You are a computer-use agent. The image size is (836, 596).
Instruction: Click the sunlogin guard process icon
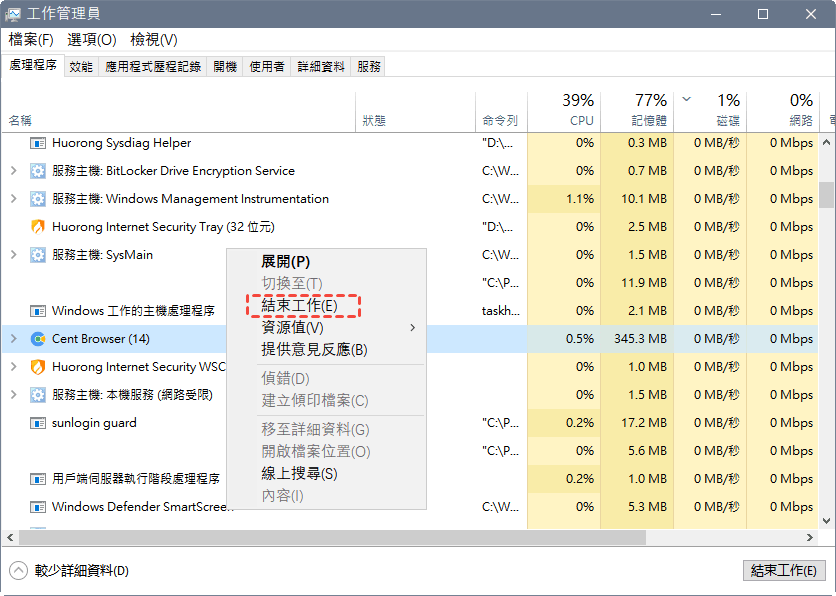tap(37, 423)
